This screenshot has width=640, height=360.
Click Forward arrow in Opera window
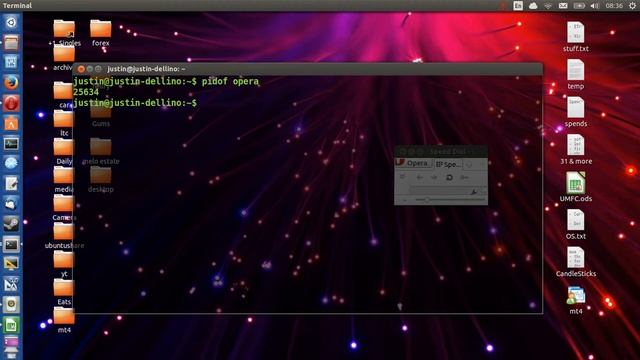[x=434, y=178]
